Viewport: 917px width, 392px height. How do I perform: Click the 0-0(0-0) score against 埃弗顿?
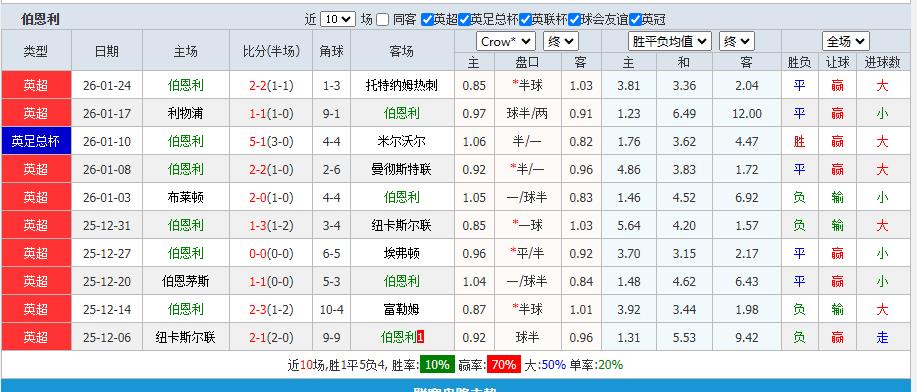pyautogui.click(x=271, y=253)
